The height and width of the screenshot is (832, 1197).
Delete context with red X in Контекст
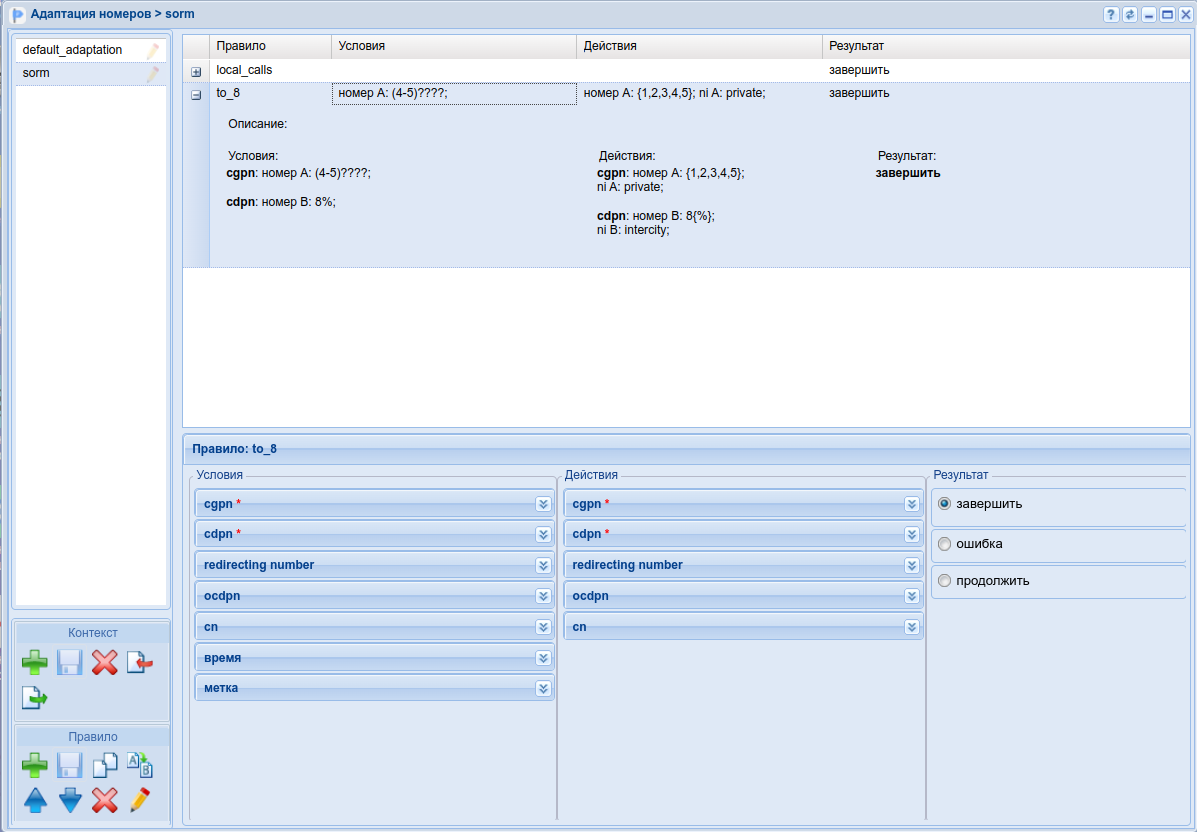(x=104, y=662)
